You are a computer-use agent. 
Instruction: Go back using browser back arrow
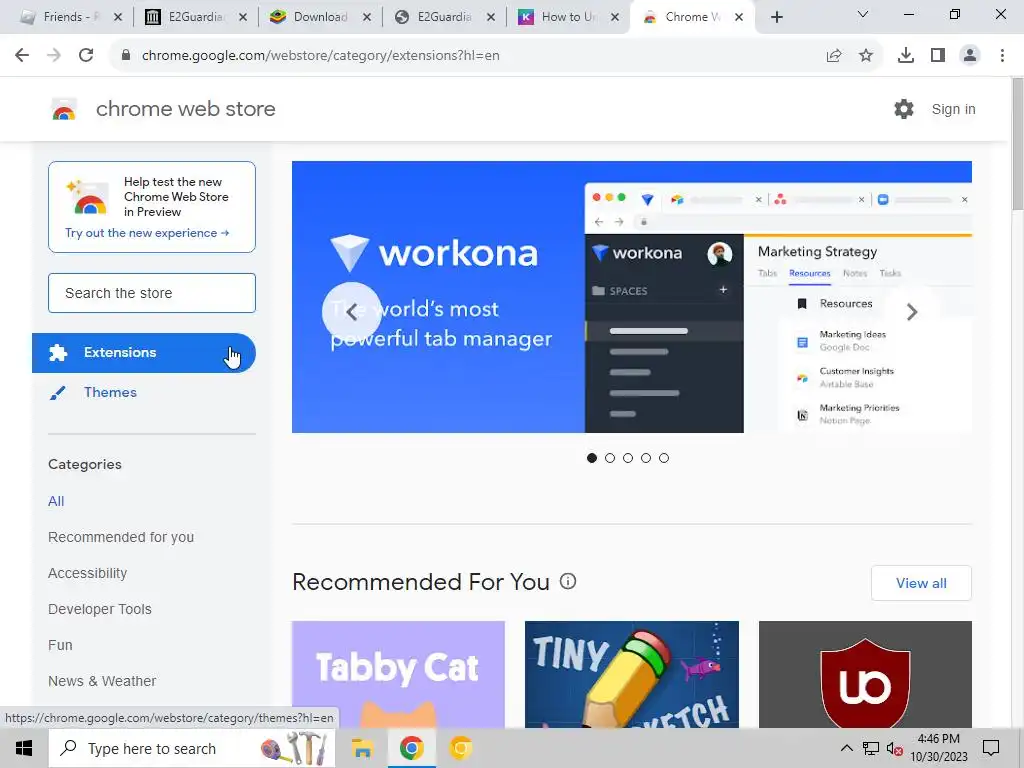point(22,56)
